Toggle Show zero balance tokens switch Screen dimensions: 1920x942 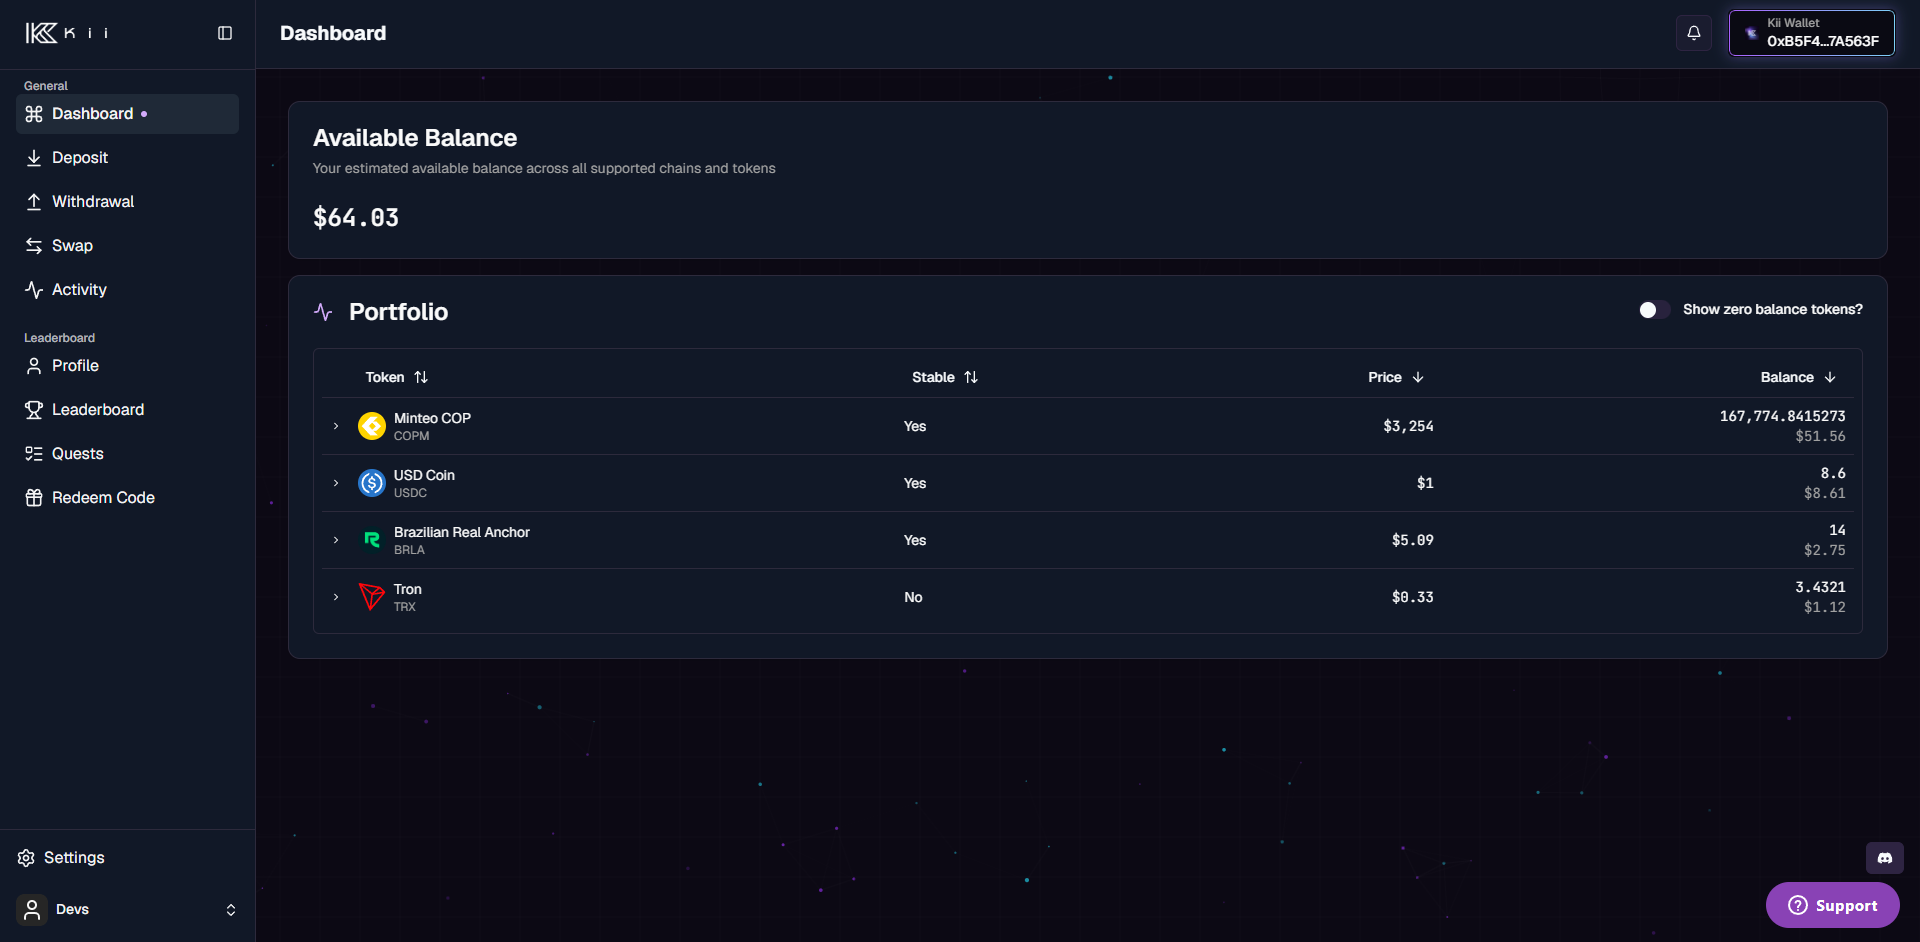point(1654,310)
